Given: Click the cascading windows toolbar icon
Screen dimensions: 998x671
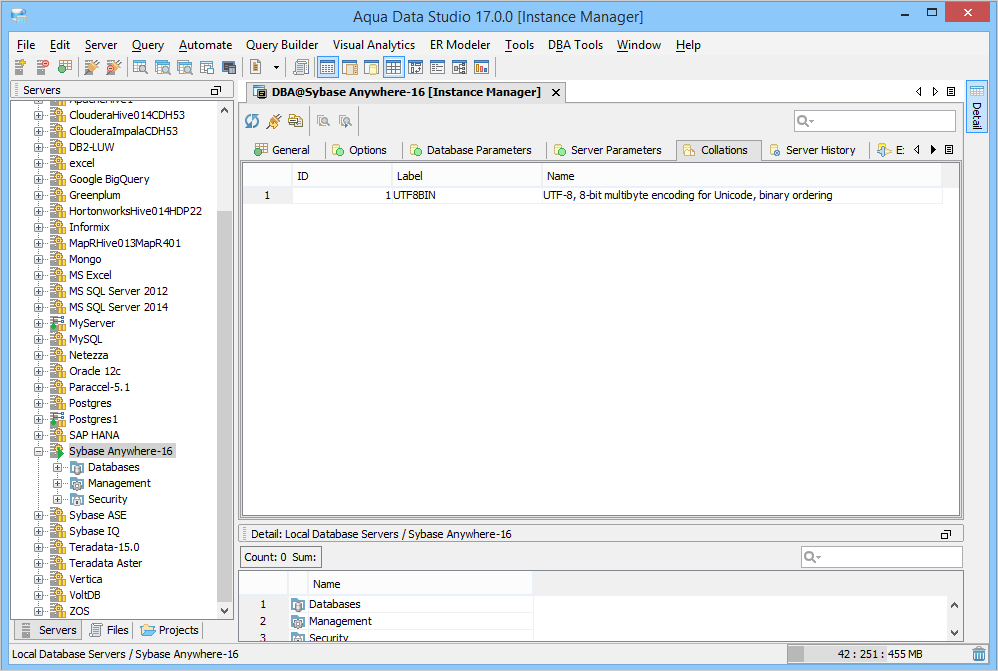Looking at the screenshot, I should [207, 67].
